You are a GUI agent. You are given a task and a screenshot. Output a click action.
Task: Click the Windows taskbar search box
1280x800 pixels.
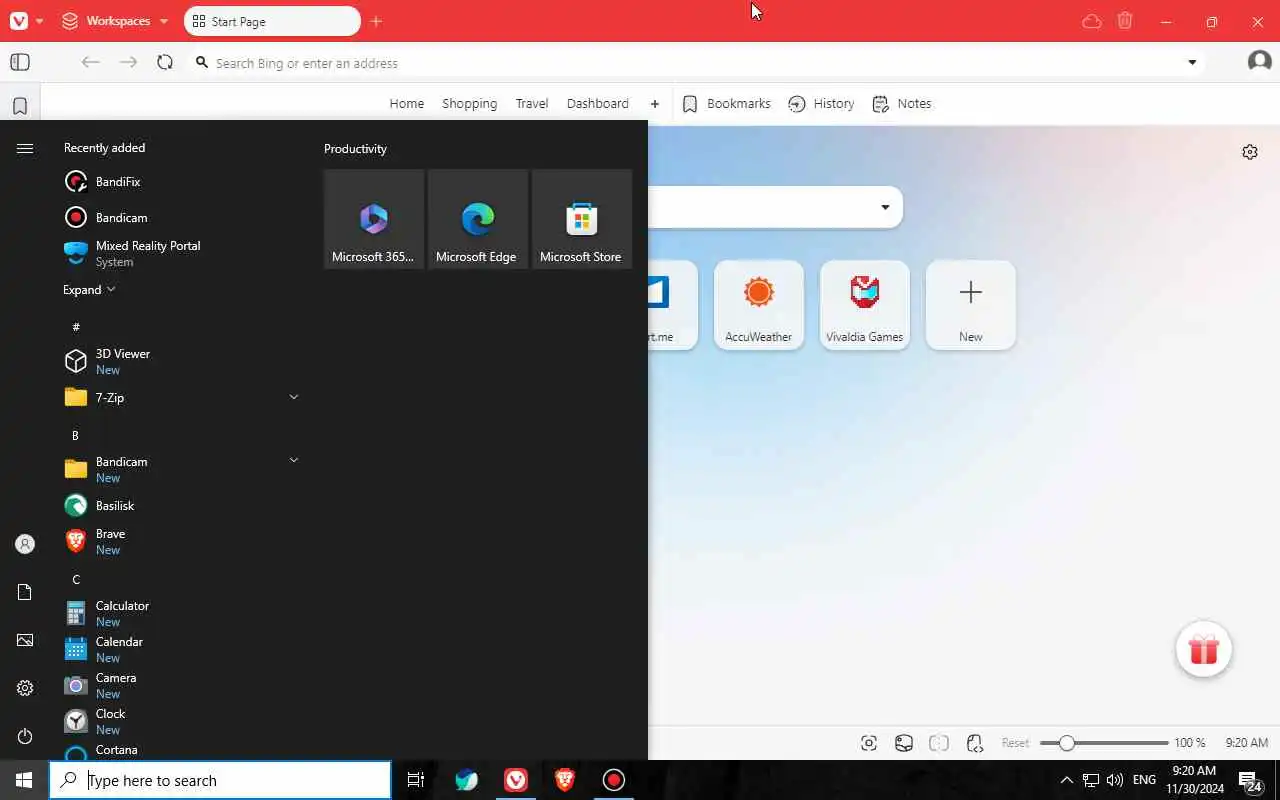point(220,780)
